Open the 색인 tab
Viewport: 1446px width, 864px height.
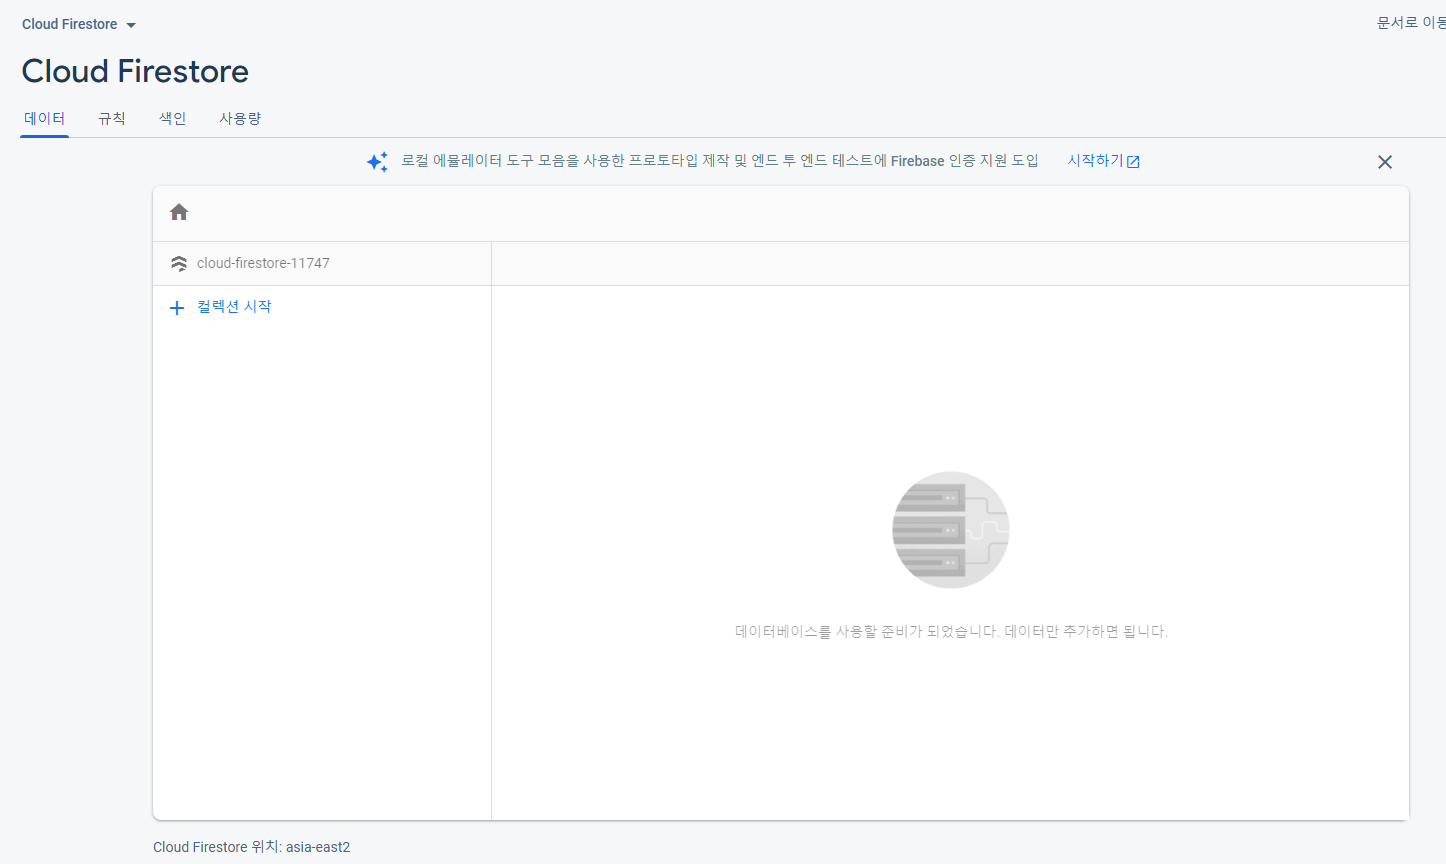(173, 118)
